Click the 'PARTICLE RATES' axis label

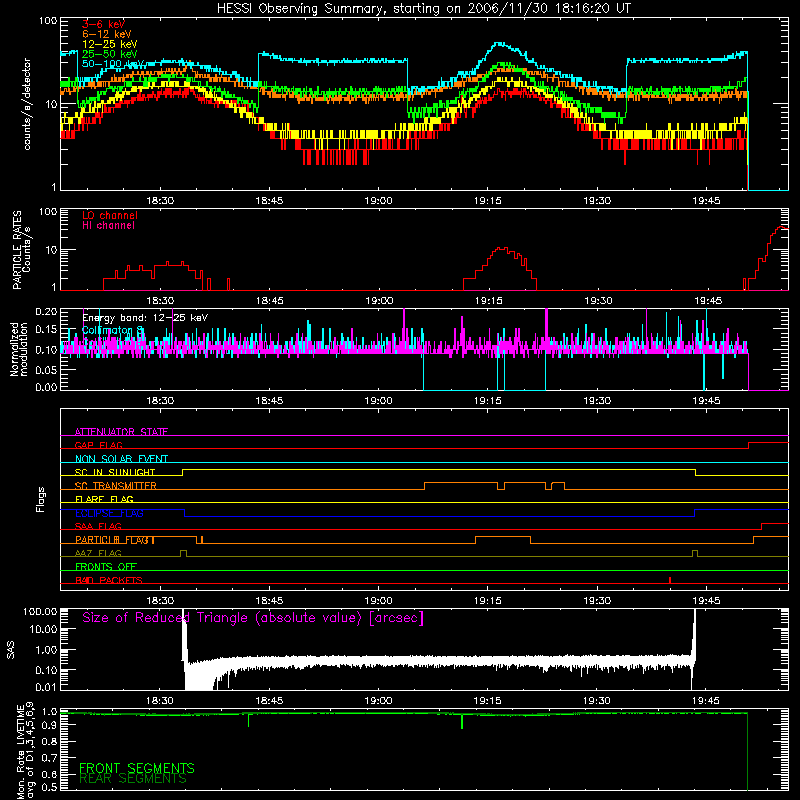(17, 250)
